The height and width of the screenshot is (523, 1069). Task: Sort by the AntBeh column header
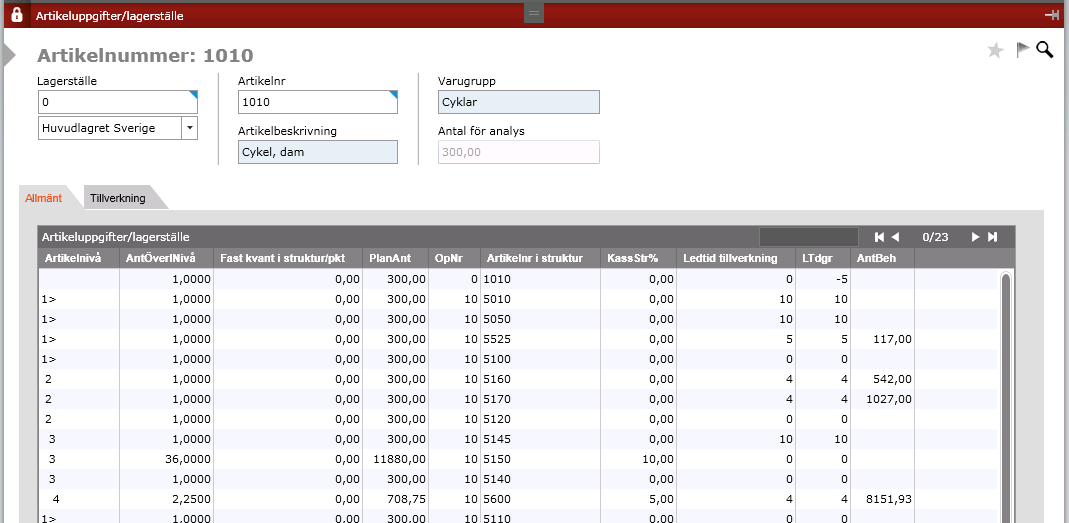coord(882,258)
